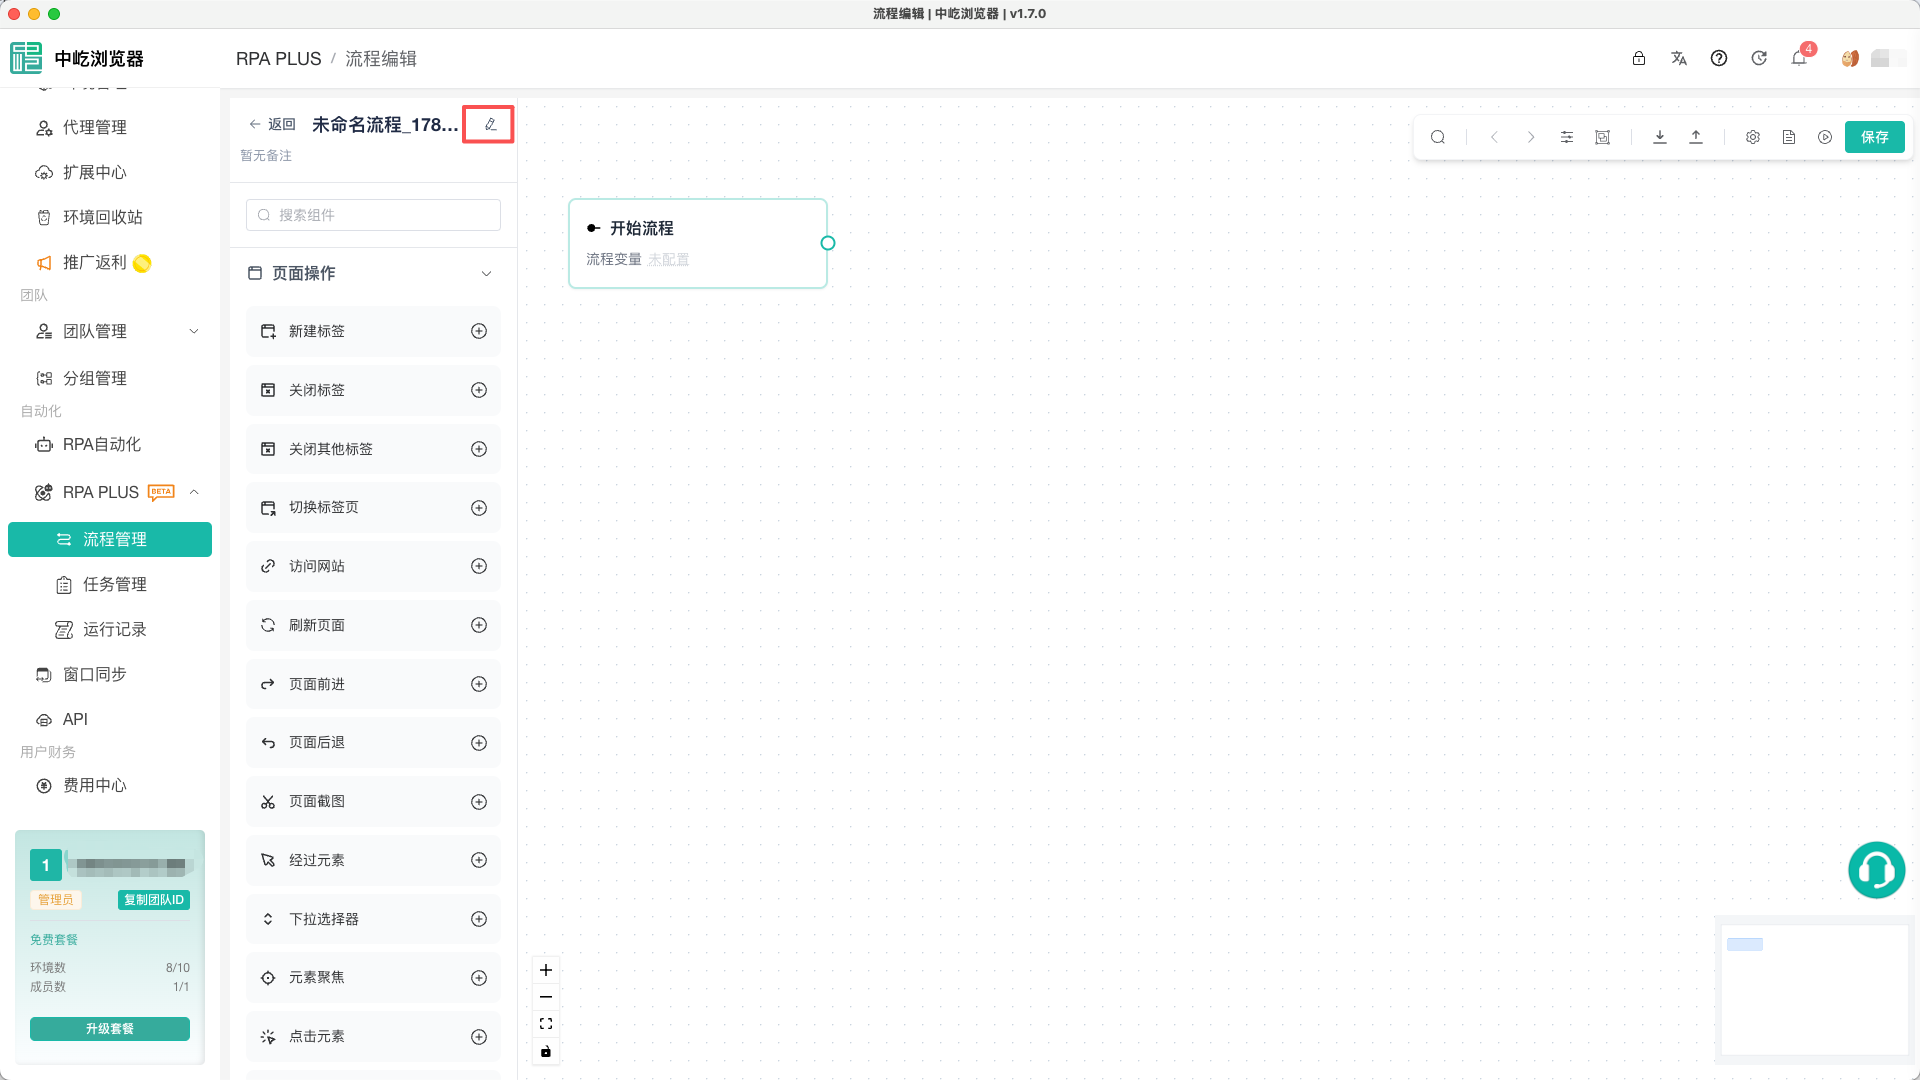
Task: Add the 新建标签 component with plus icon
Action: (x=479, y=331)
